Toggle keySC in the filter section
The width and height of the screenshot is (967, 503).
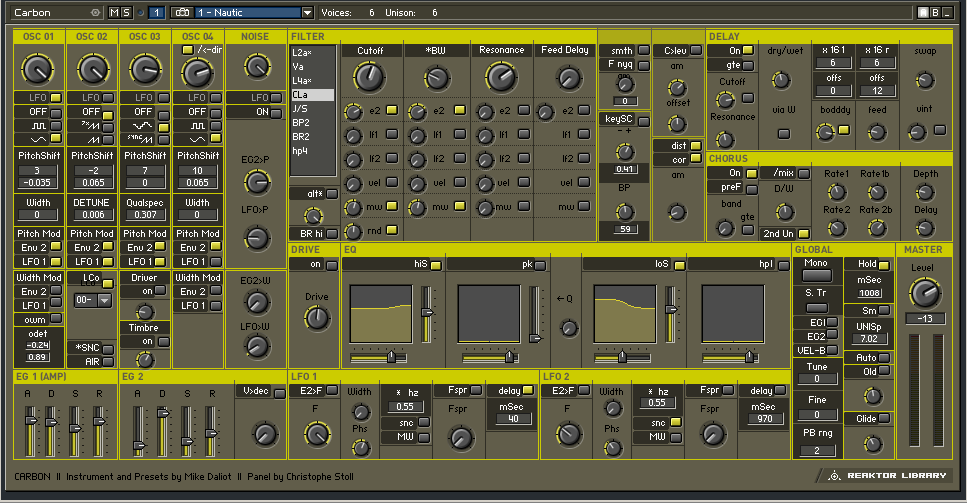click(643, 121)
